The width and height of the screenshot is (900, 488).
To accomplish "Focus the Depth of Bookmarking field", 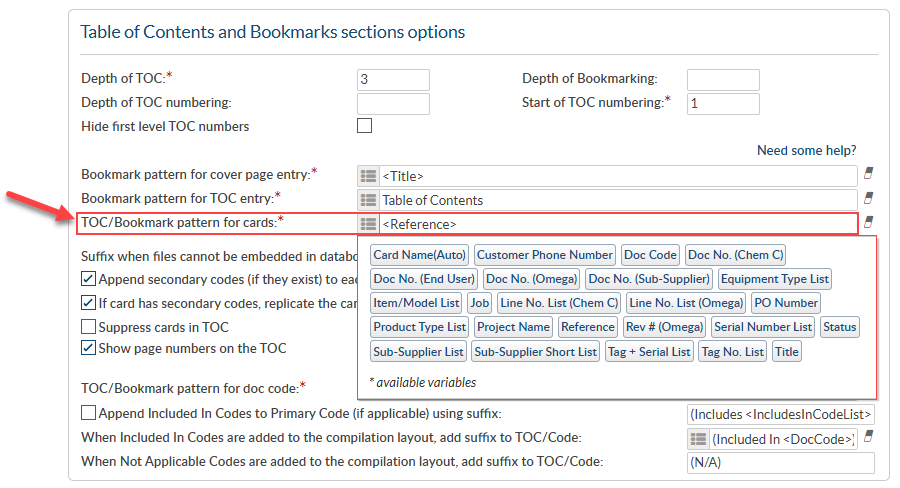I will tap(723, 80).
